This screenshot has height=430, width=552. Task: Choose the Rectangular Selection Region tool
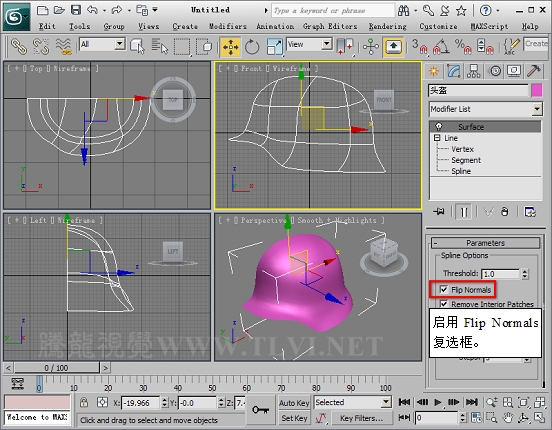pyautogui.click(x=182, y=46)
